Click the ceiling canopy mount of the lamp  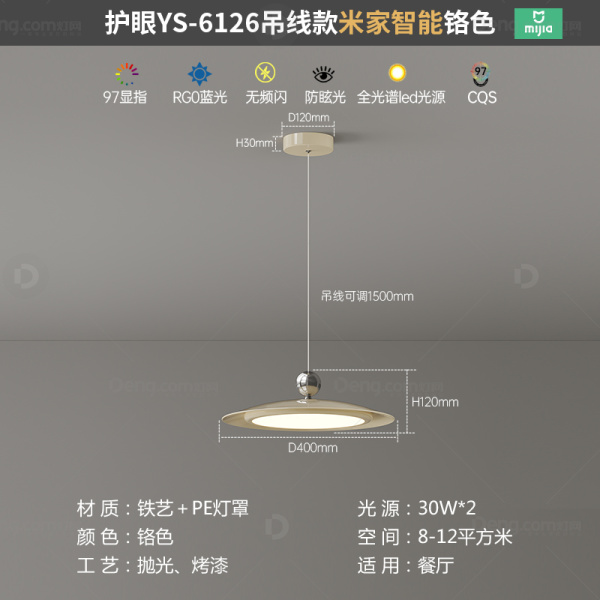click(x=308, y=143)
